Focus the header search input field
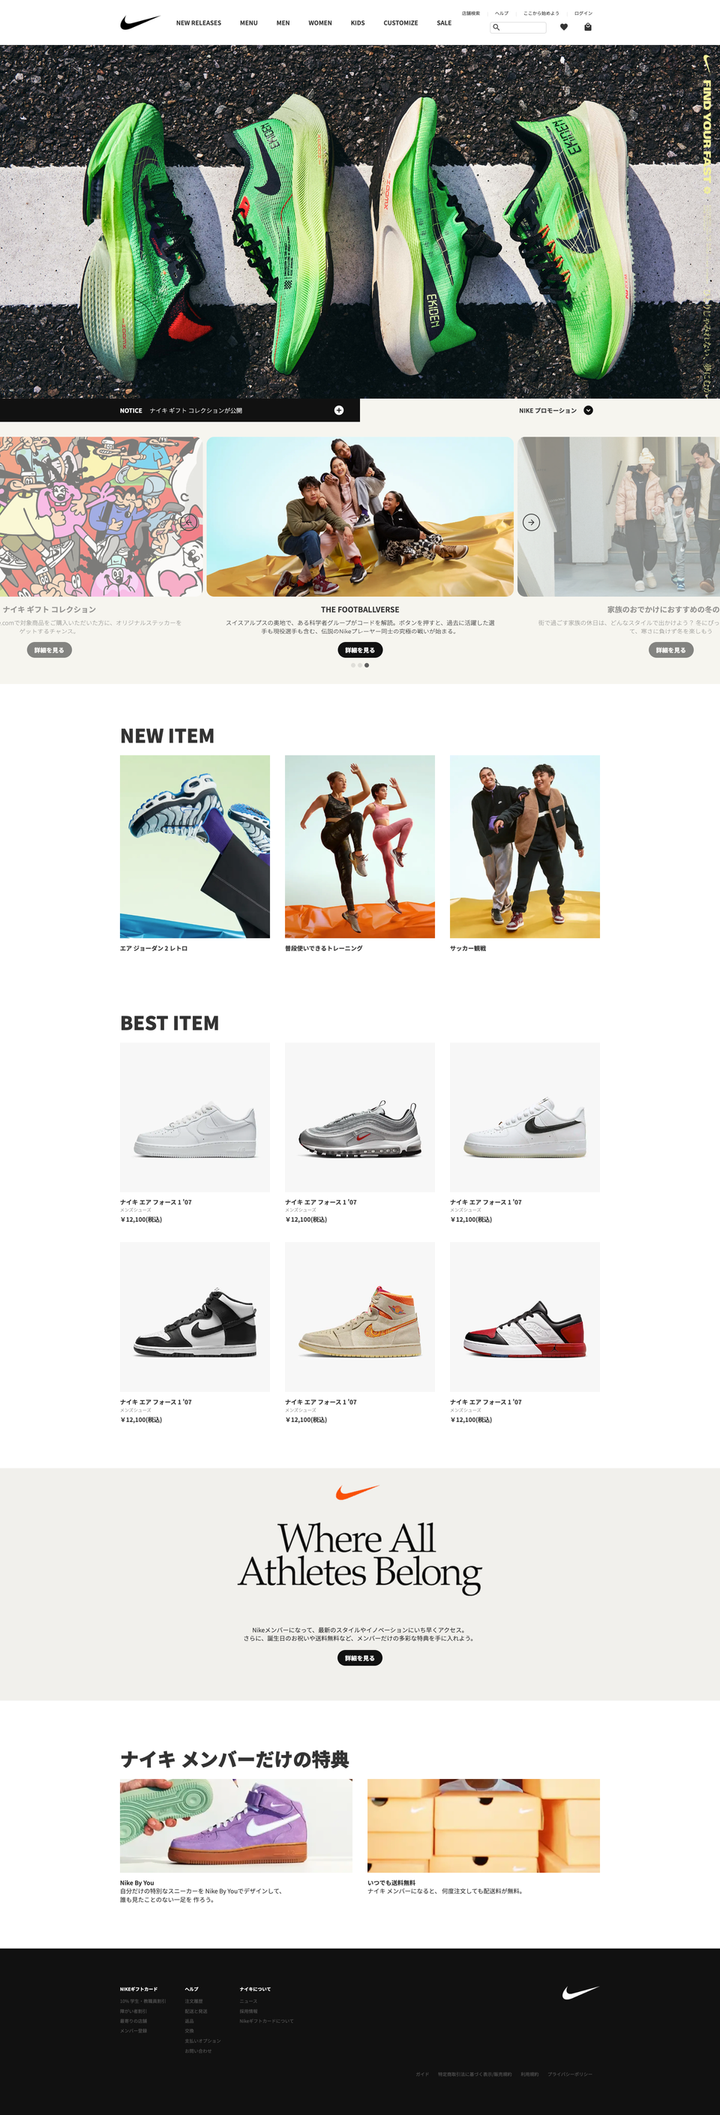 pos(518,27)
